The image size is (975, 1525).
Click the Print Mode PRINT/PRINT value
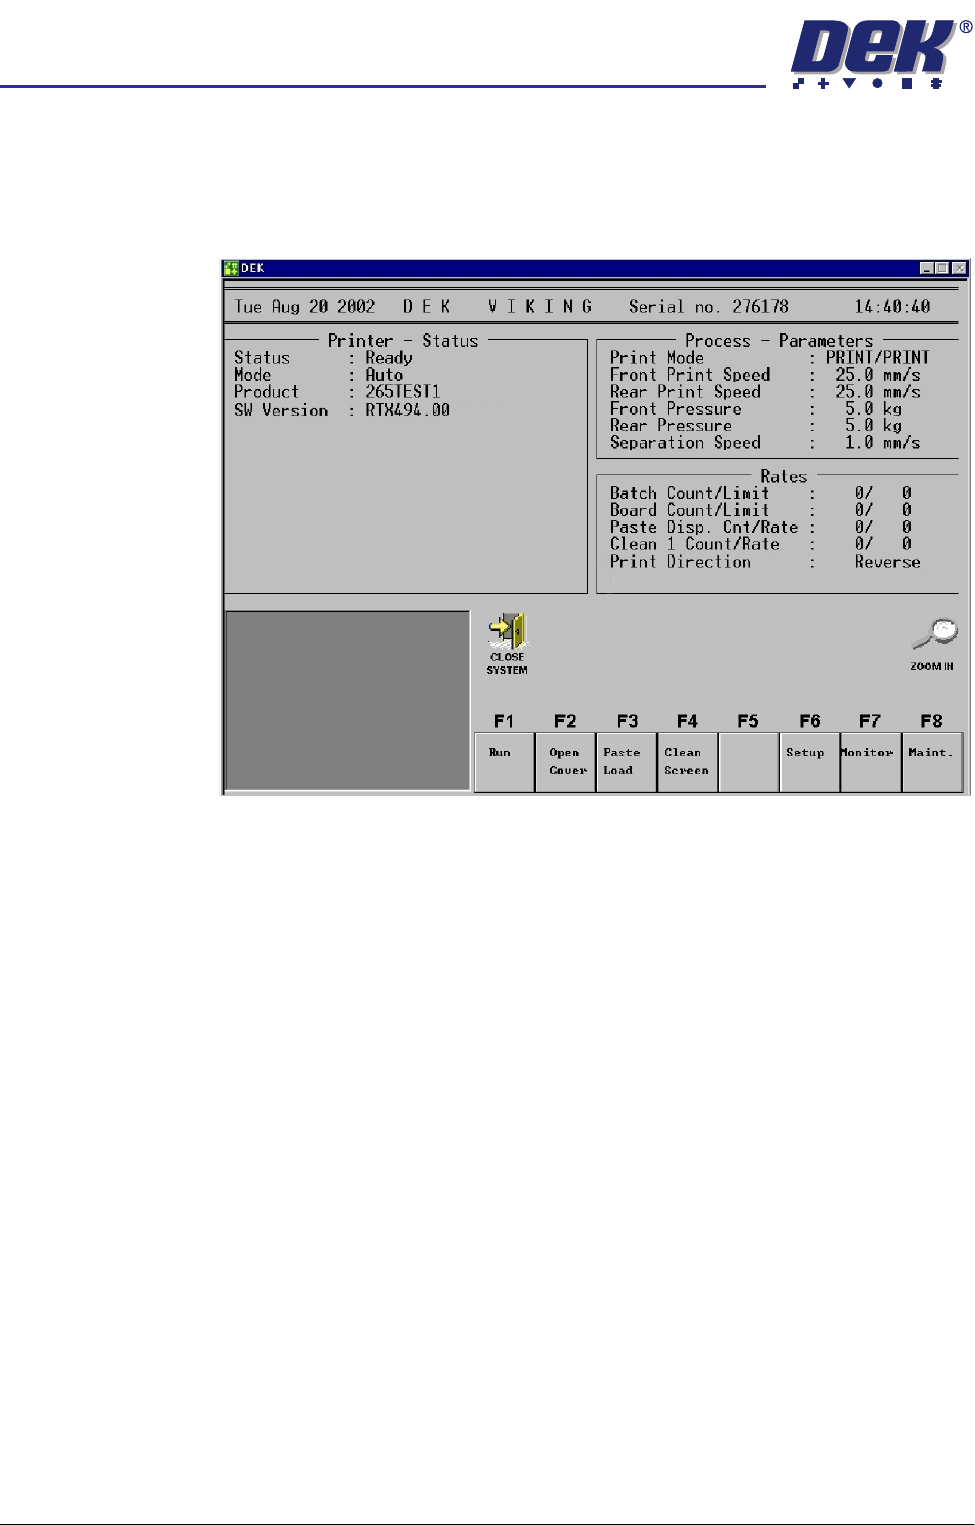click(877, 357)
